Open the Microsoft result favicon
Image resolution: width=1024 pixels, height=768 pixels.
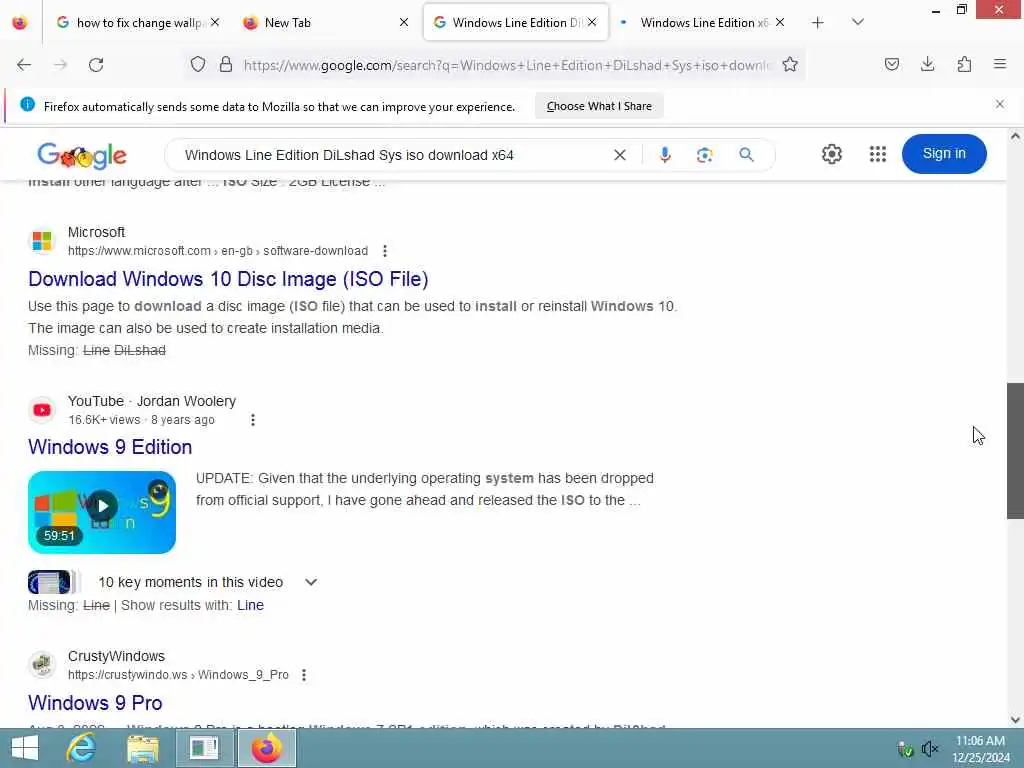click(42, 241)
